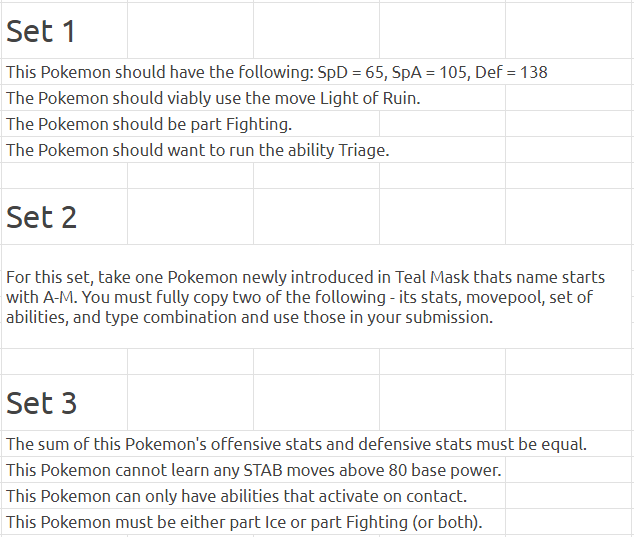The image size is (634, 537).
Task: Select the abilities activate on contact row
Action: 253,496
